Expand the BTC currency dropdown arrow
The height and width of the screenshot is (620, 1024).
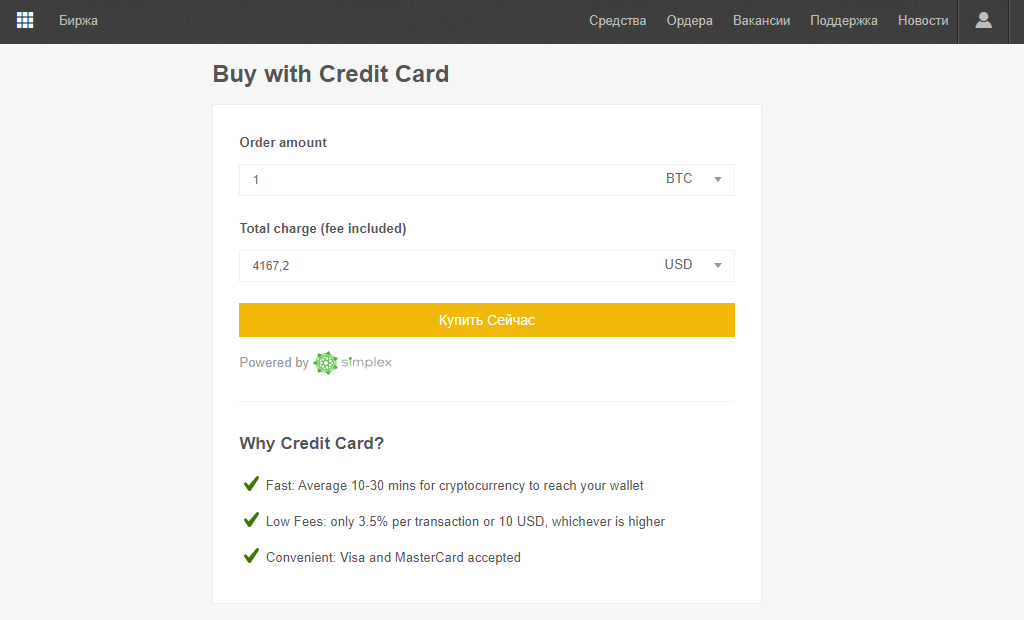[718, 180]
